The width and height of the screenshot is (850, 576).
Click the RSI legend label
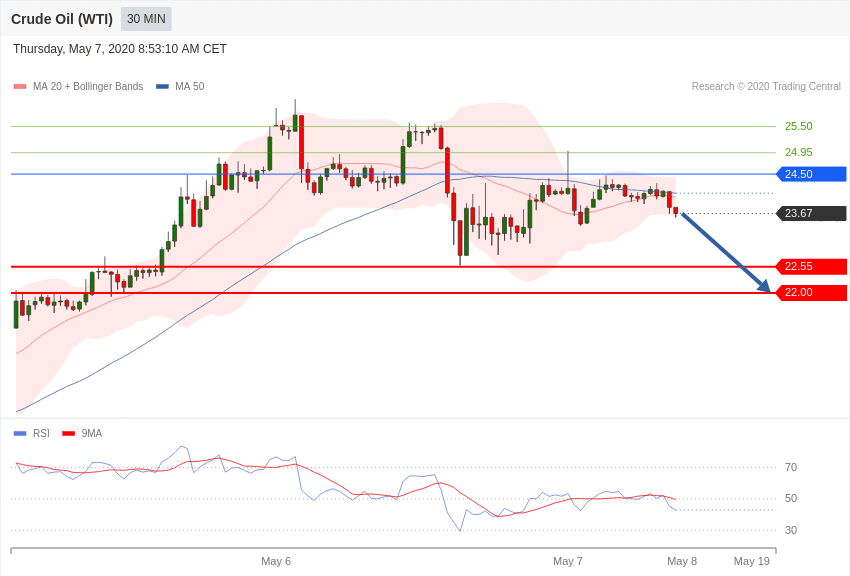(41, 433)
